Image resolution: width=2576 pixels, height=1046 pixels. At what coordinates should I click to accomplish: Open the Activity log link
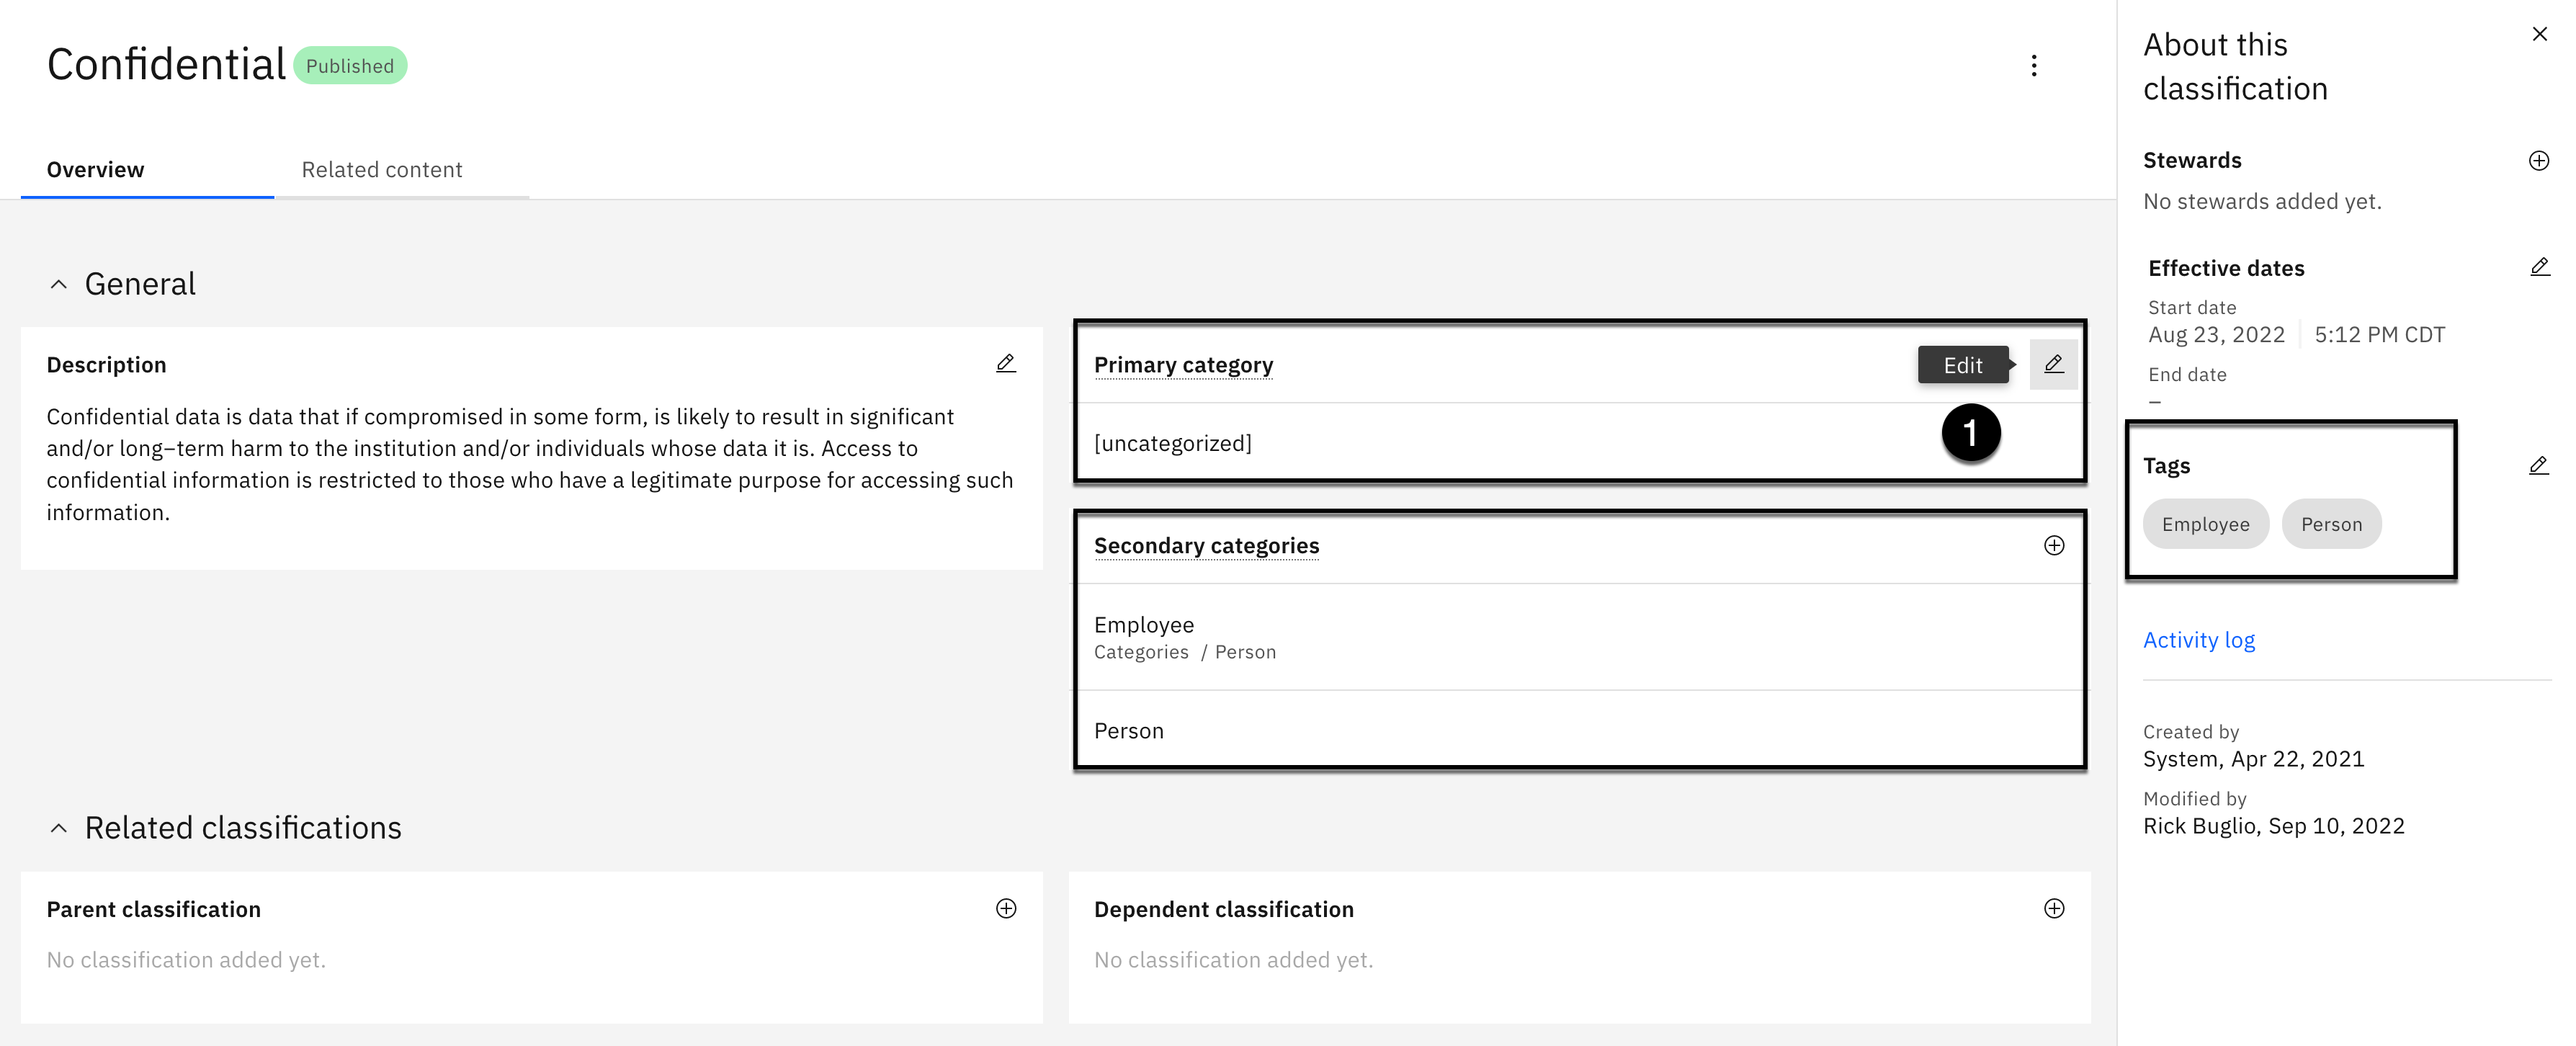[x=2198, y=640]
